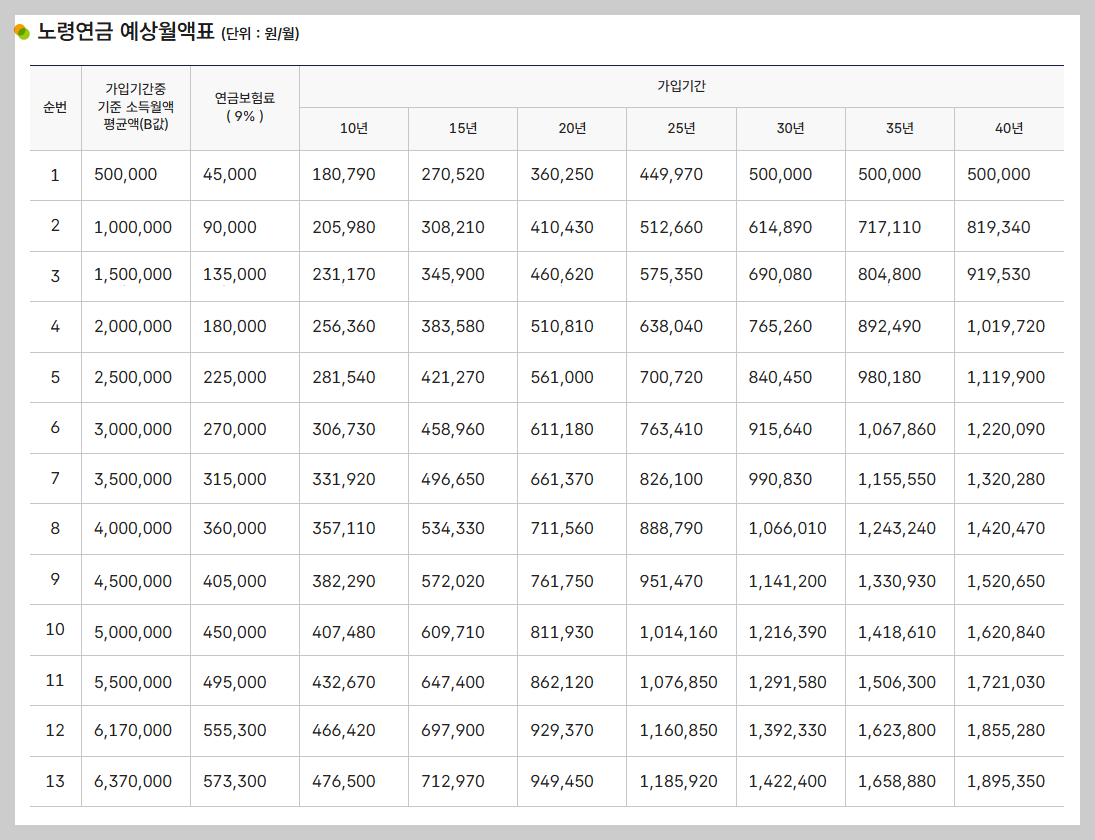Click the 20년 column header
This screenshot has height=840, width=1095.
pos(571,128)
